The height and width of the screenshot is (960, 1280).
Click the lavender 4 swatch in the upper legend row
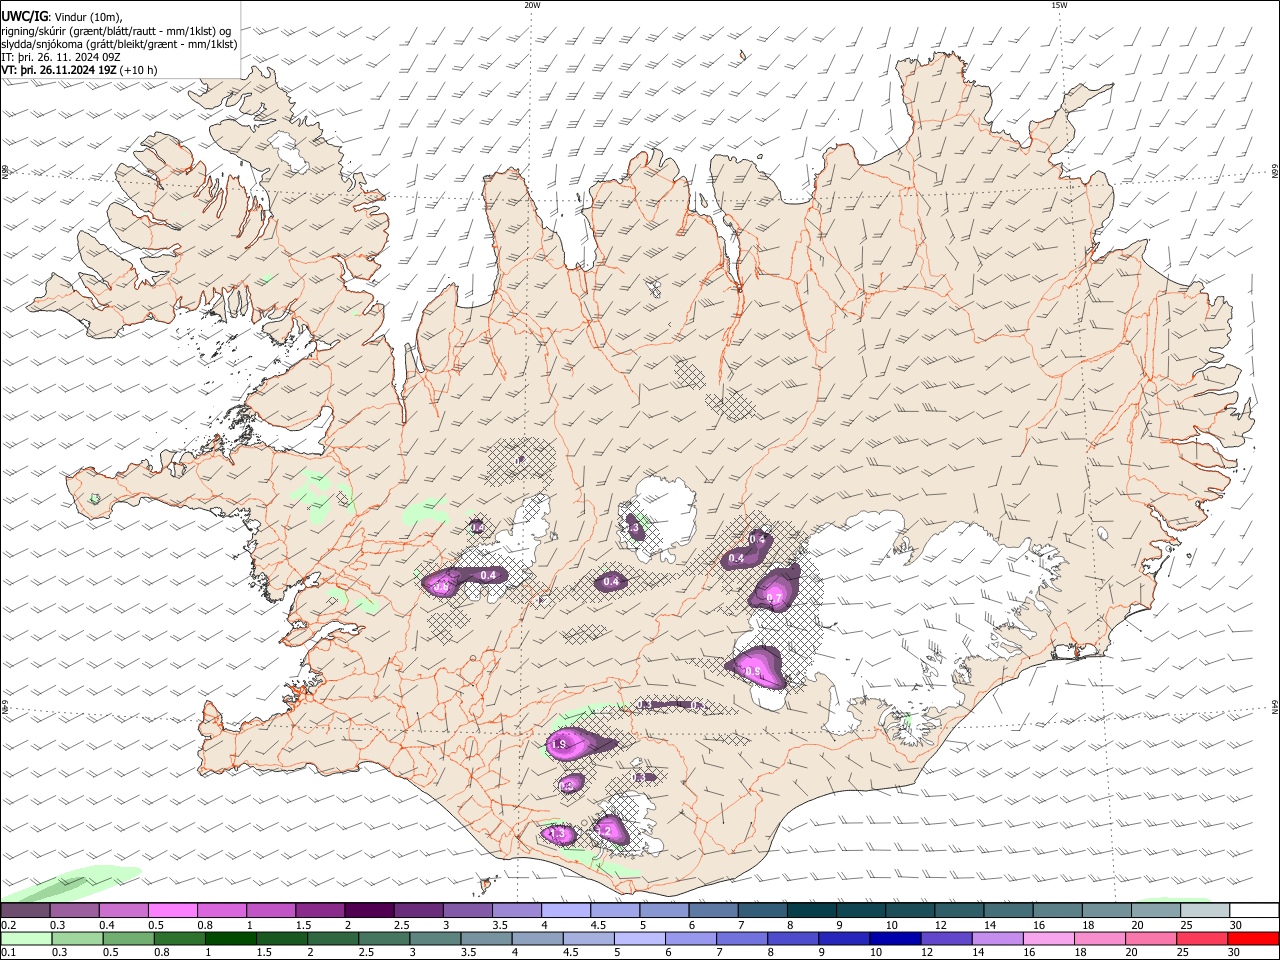pyautogui.click(x=566, y=910)
